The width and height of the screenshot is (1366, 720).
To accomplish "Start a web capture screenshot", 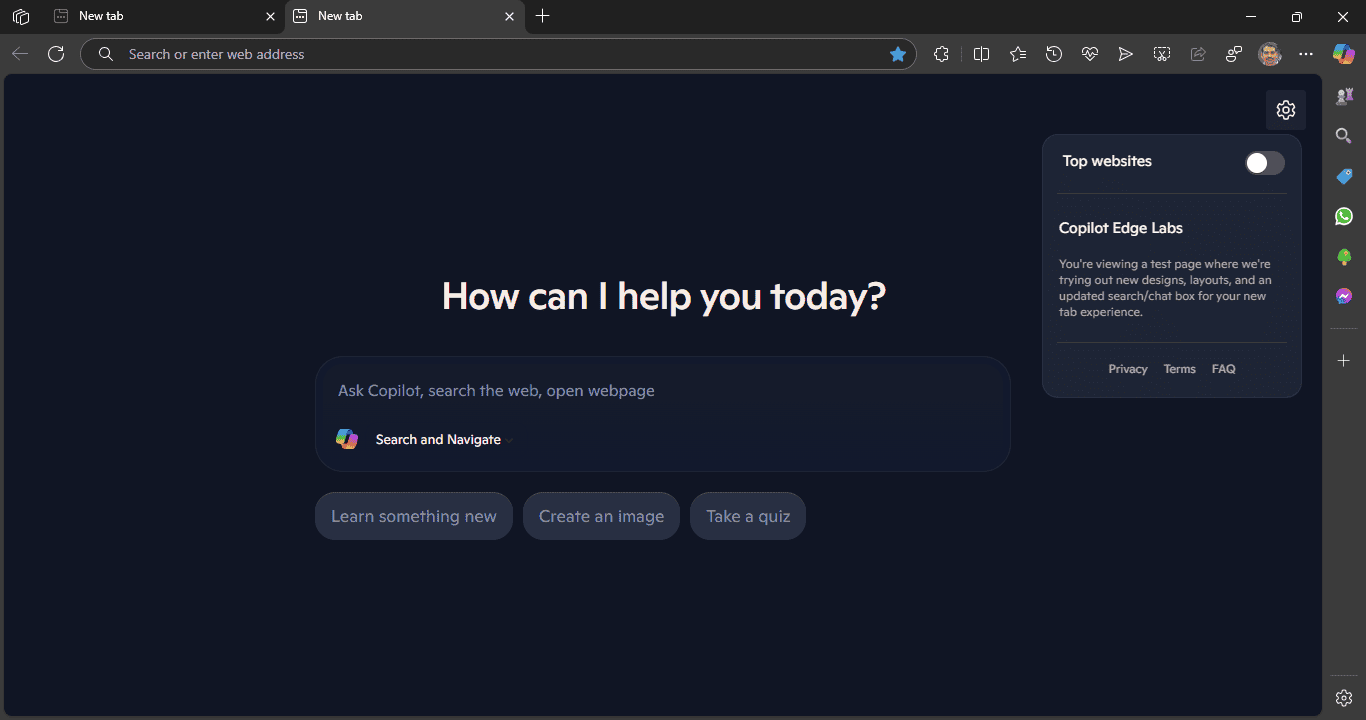I will 1162,54.
